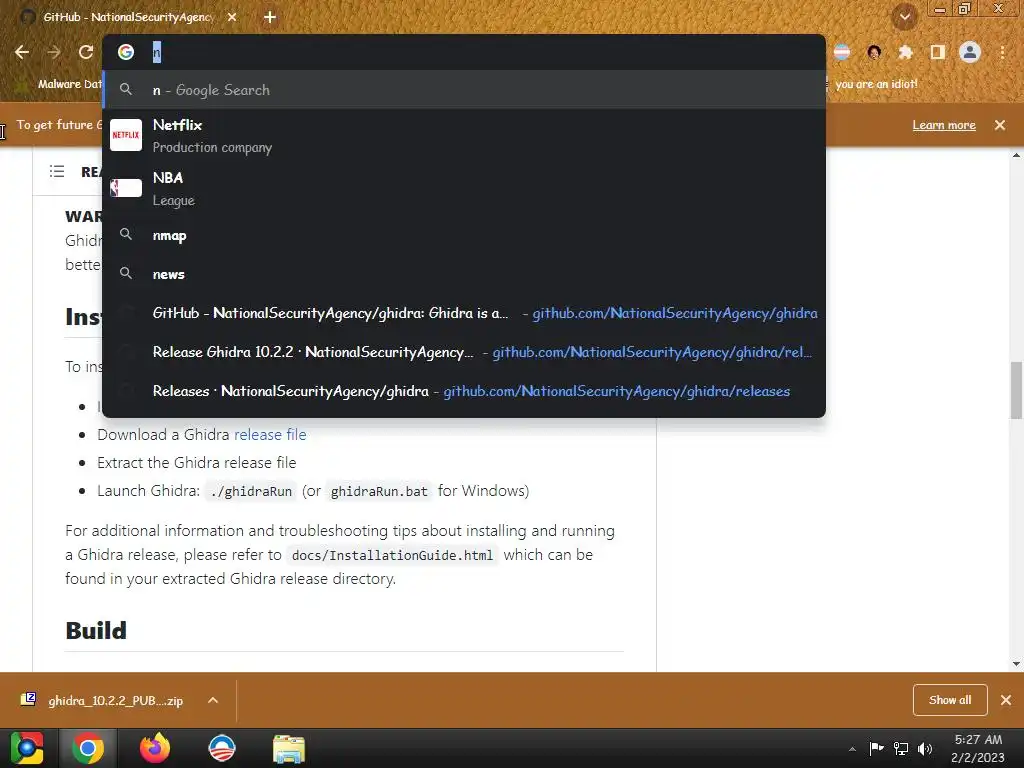Click the Chrome taskbar icon
Screen dimensions: 1024x768
(88, 748)
